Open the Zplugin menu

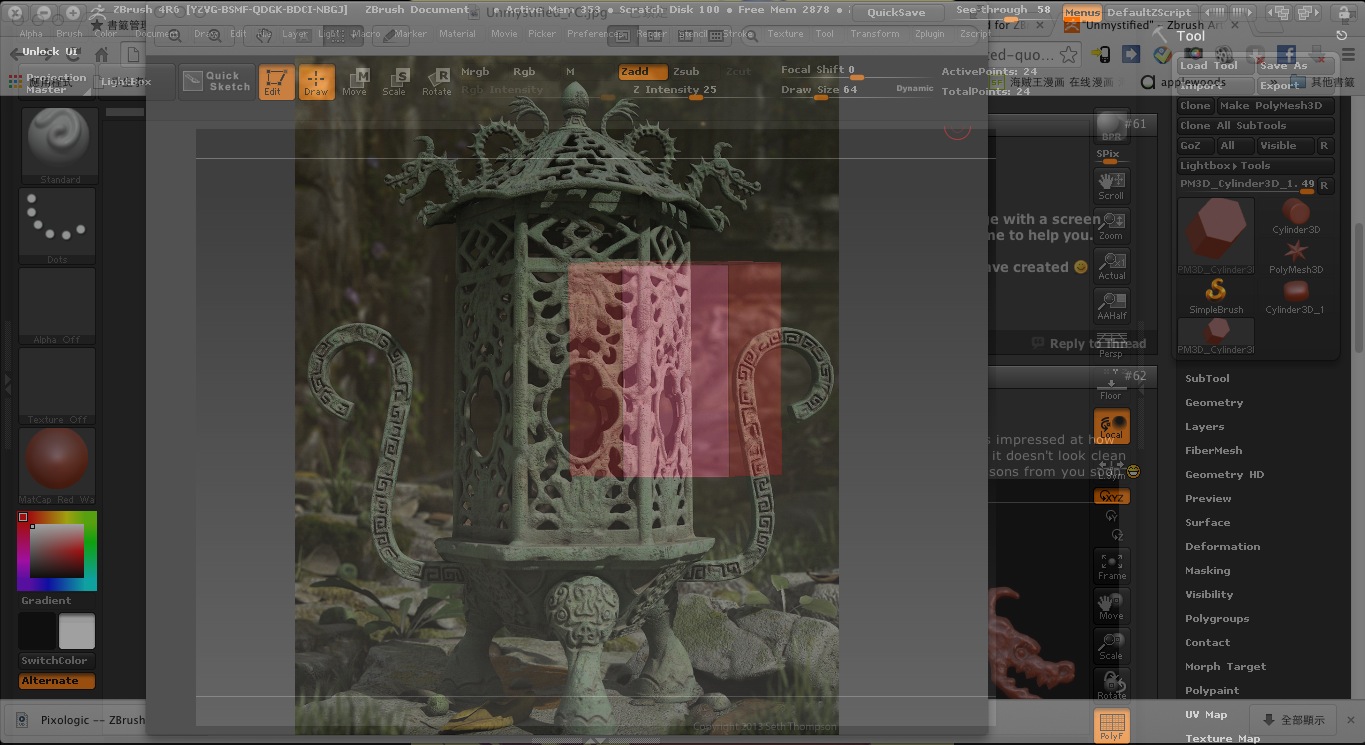coord(930,34)
